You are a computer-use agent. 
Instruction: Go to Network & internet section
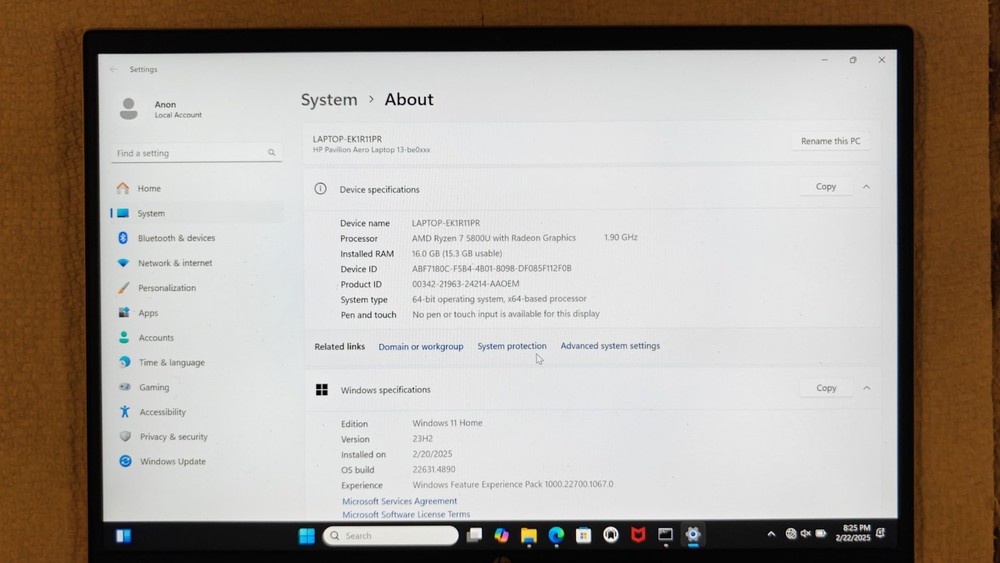click(x=175, y=263)
